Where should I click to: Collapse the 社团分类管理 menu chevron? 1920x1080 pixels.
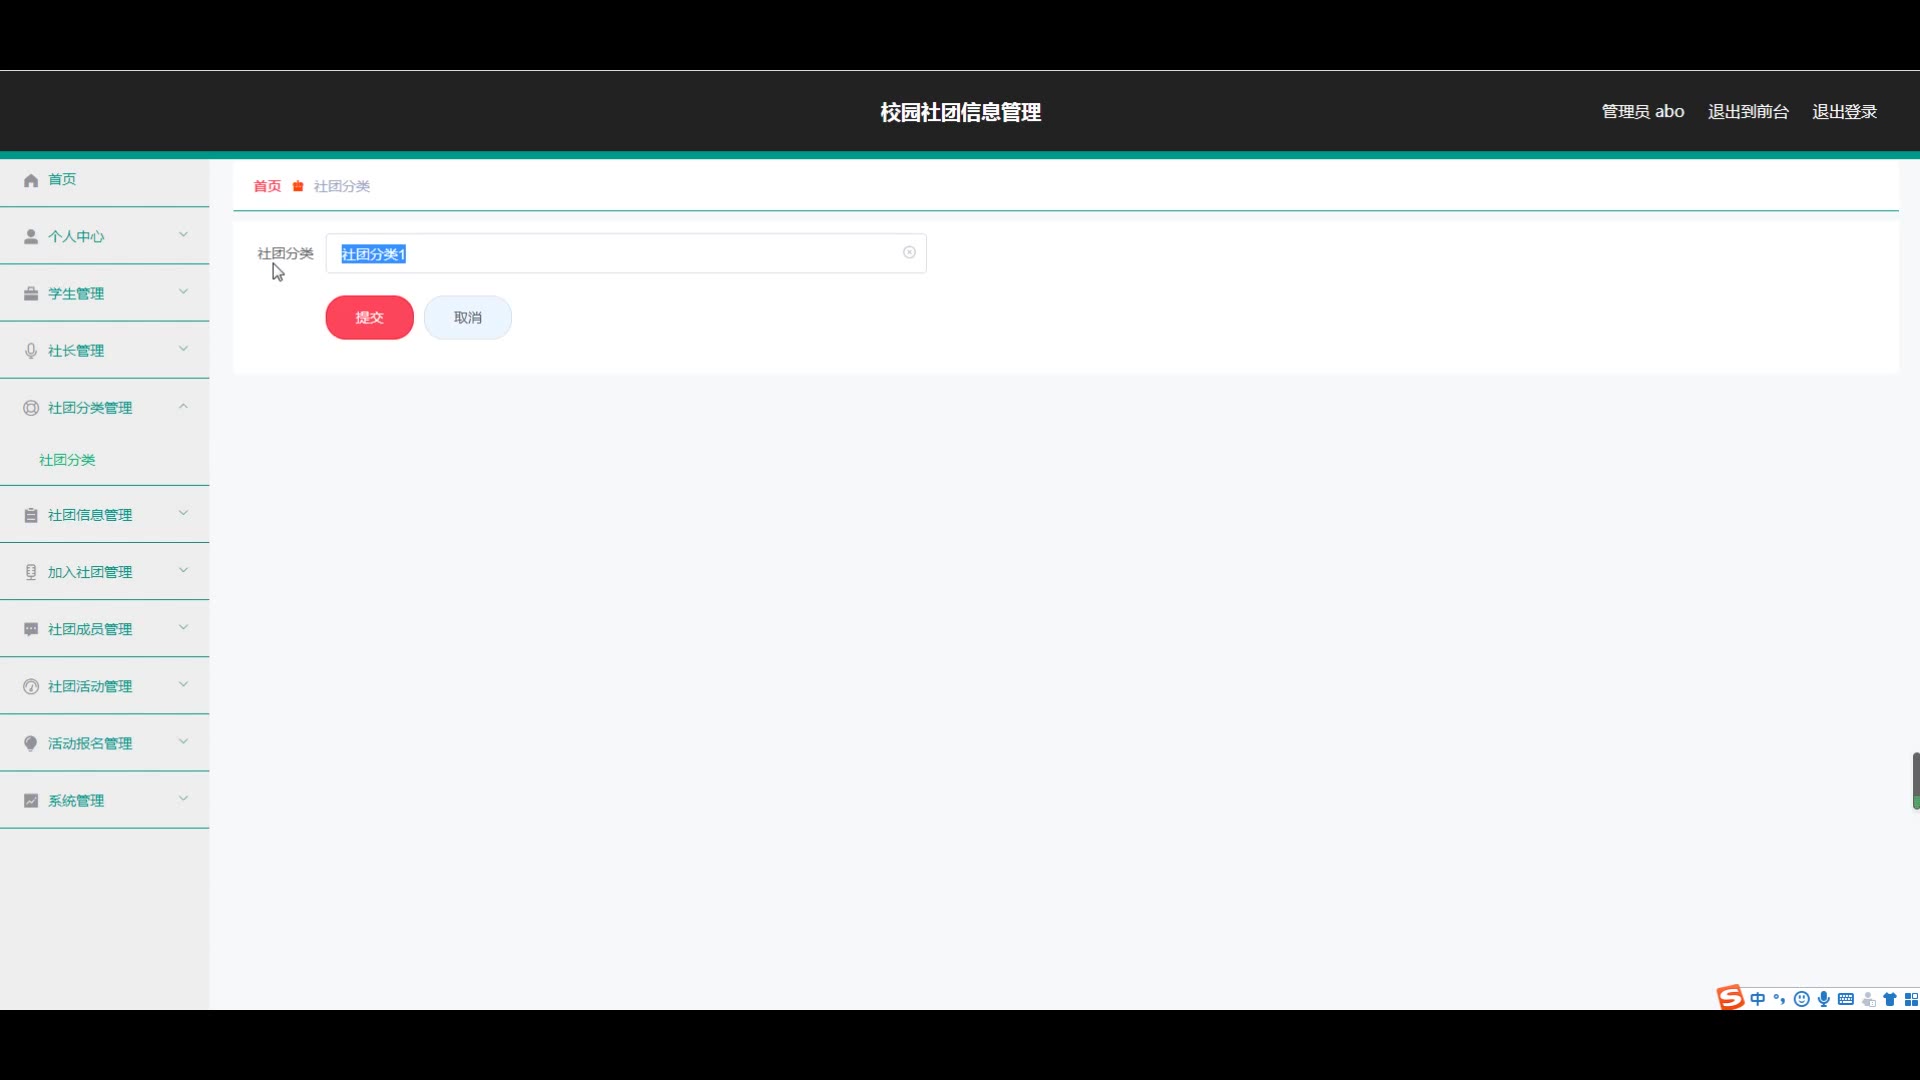[183, 406]
